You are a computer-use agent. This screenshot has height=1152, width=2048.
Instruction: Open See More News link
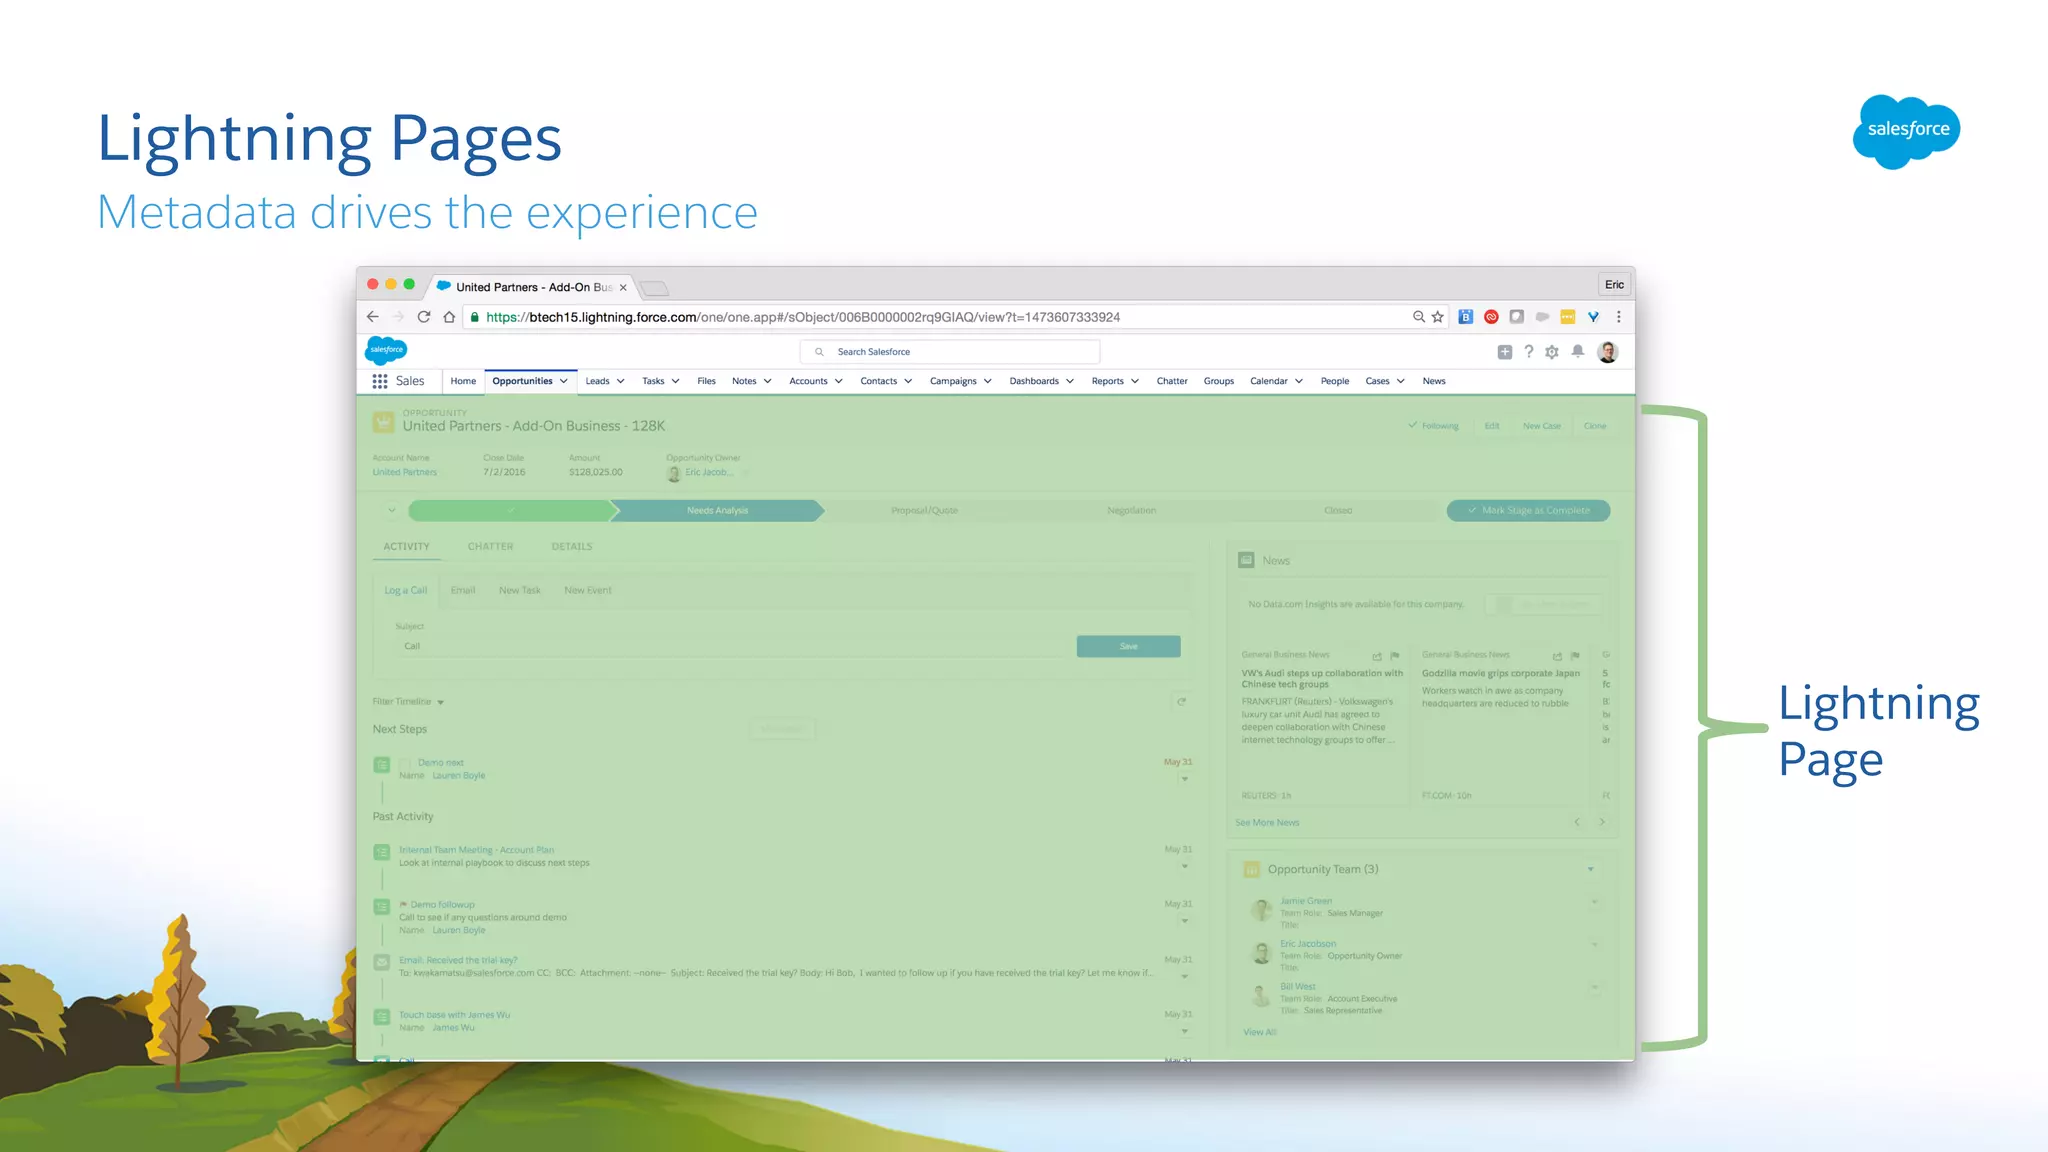1267,823
